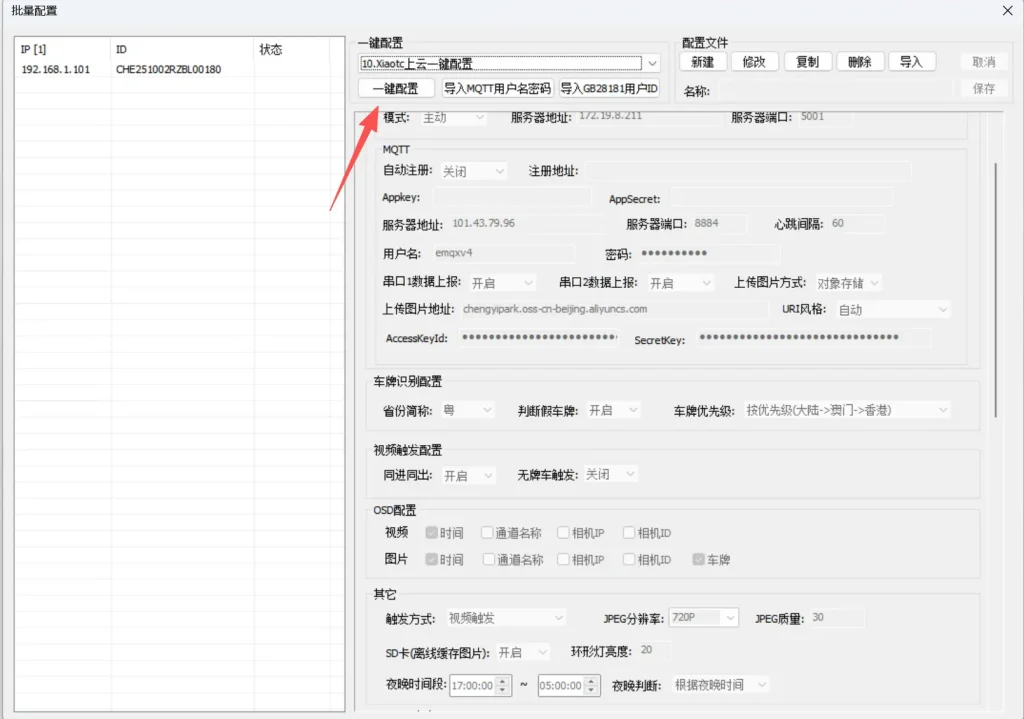
Task: Click the ID column header
Action: 180,49
